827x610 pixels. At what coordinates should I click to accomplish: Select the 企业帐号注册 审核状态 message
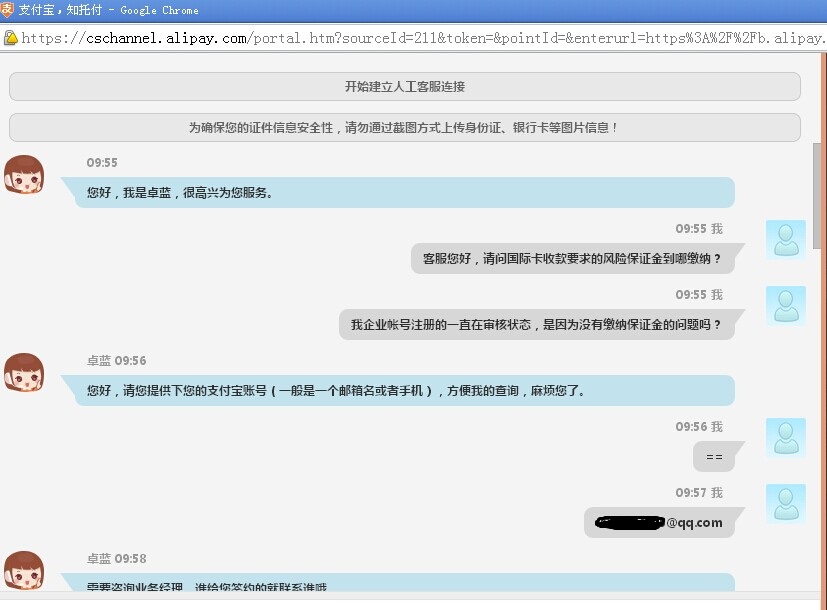click(x=536, y=325)
